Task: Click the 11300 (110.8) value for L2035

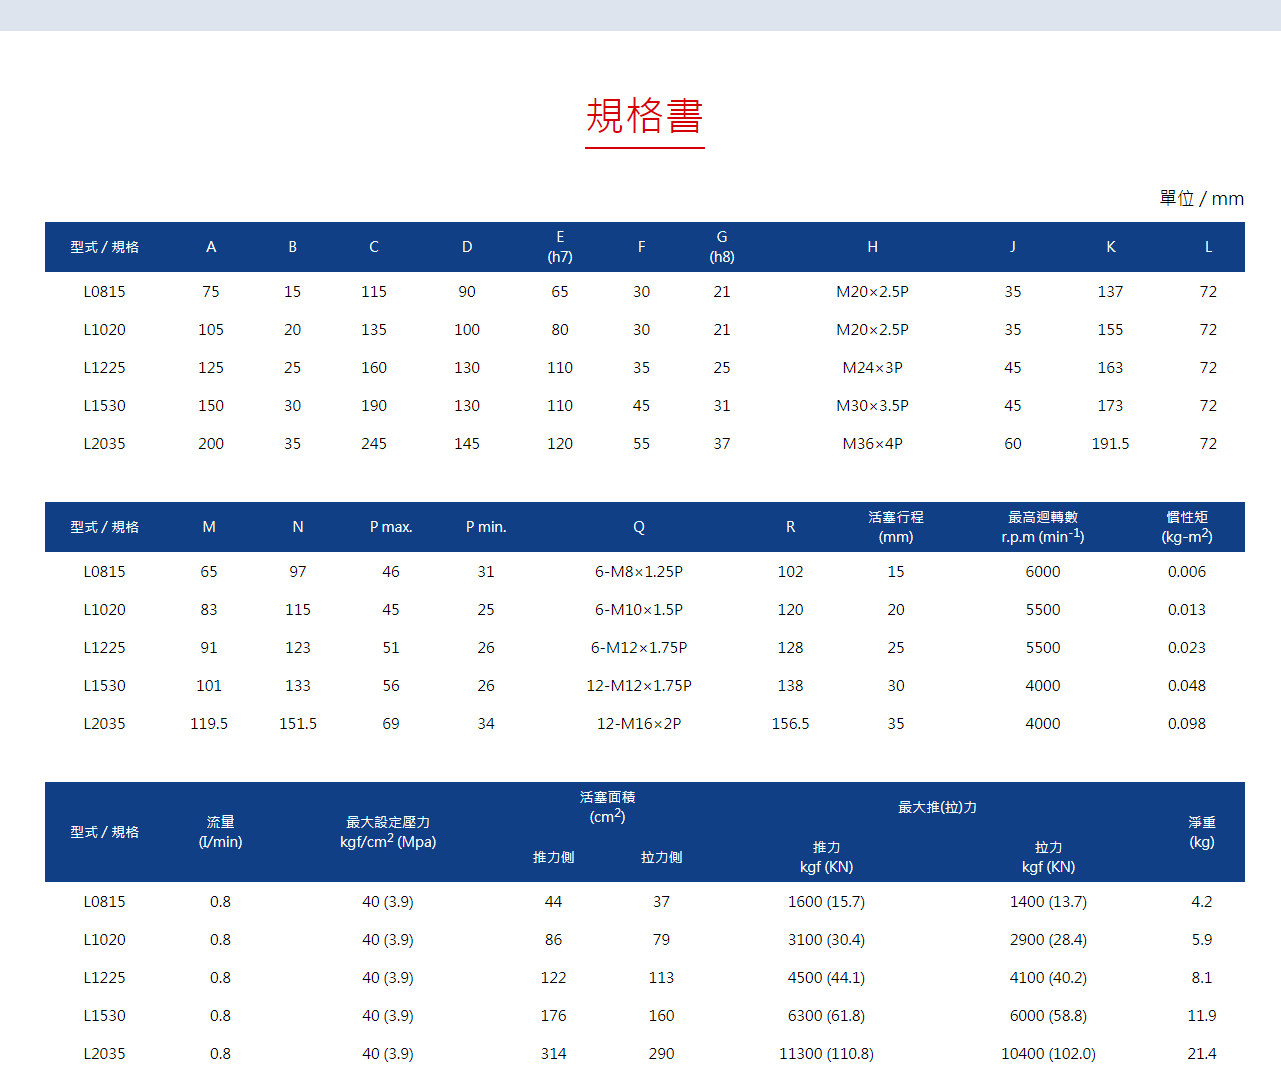Action: [826, 1053]
